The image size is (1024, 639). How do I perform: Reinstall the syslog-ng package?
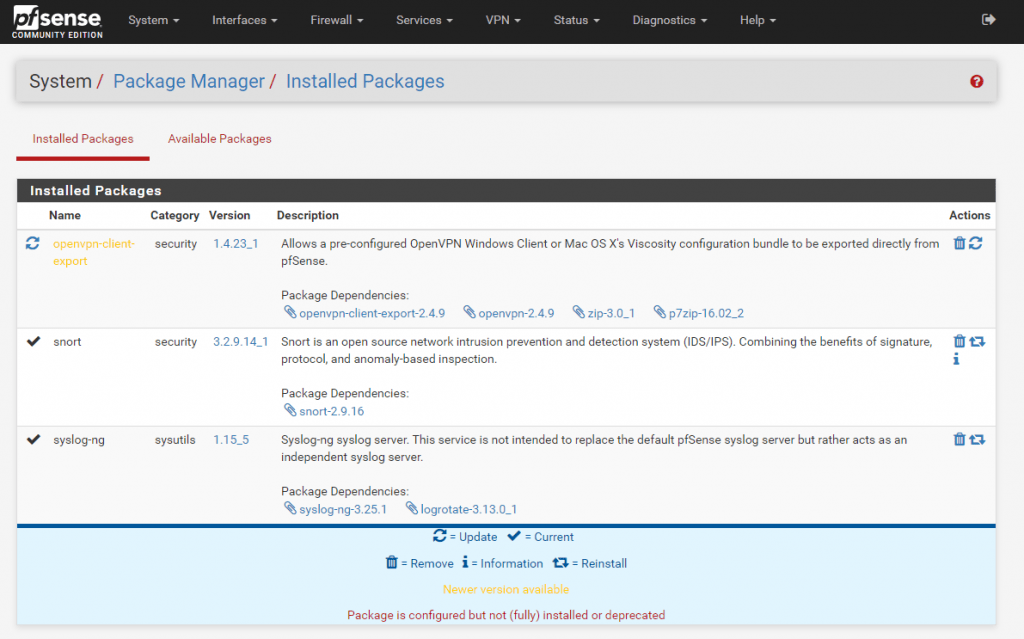(x=977, y=439)
